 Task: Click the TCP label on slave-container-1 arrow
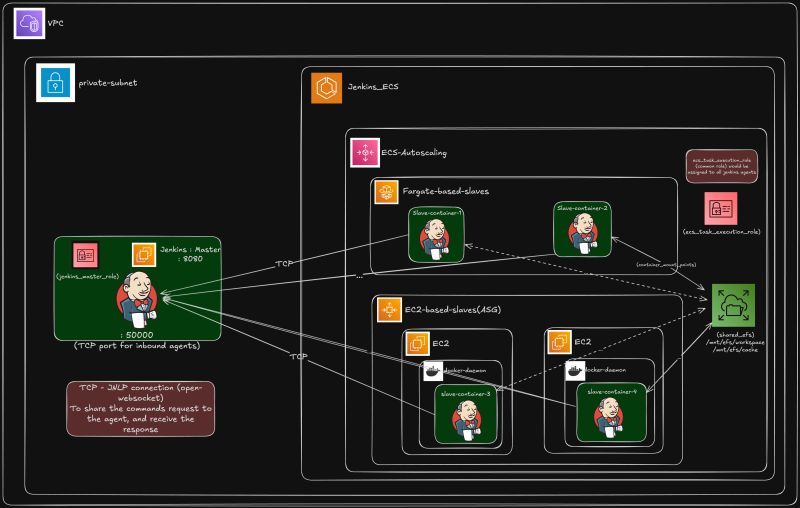(284, 264)
